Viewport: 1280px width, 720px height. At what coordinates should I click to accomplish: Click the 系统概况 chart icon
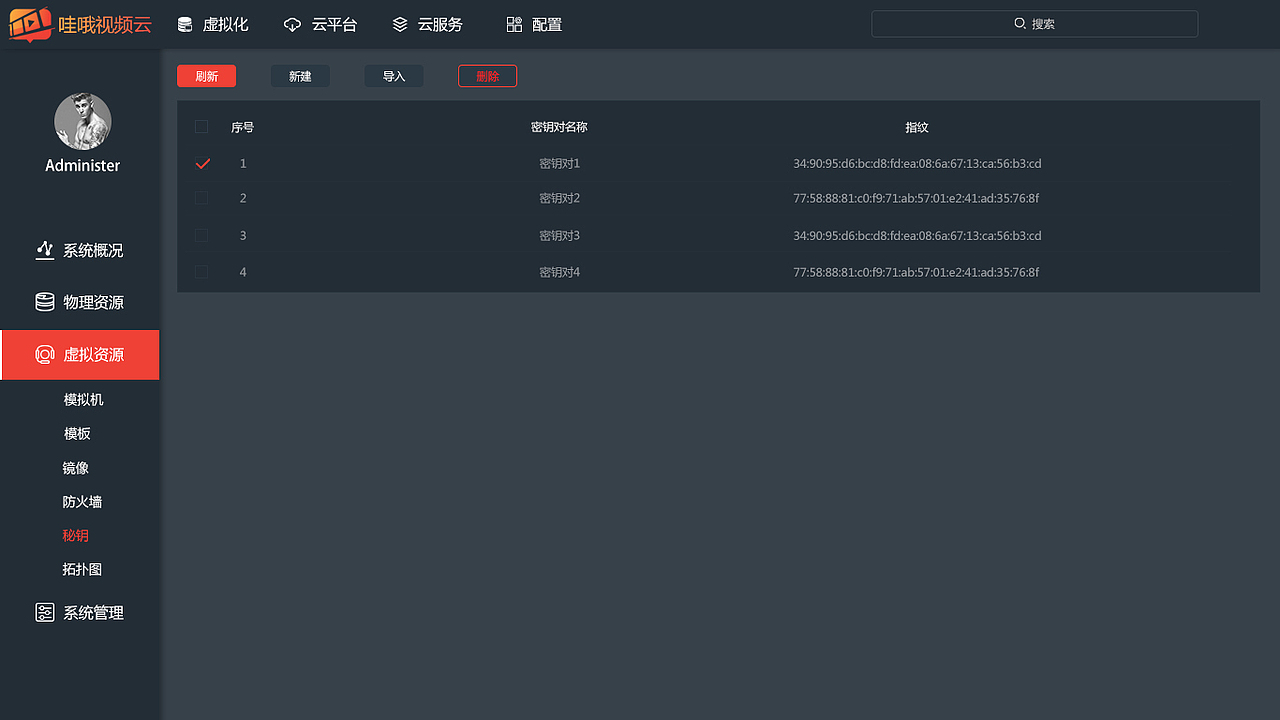[45, 250]
